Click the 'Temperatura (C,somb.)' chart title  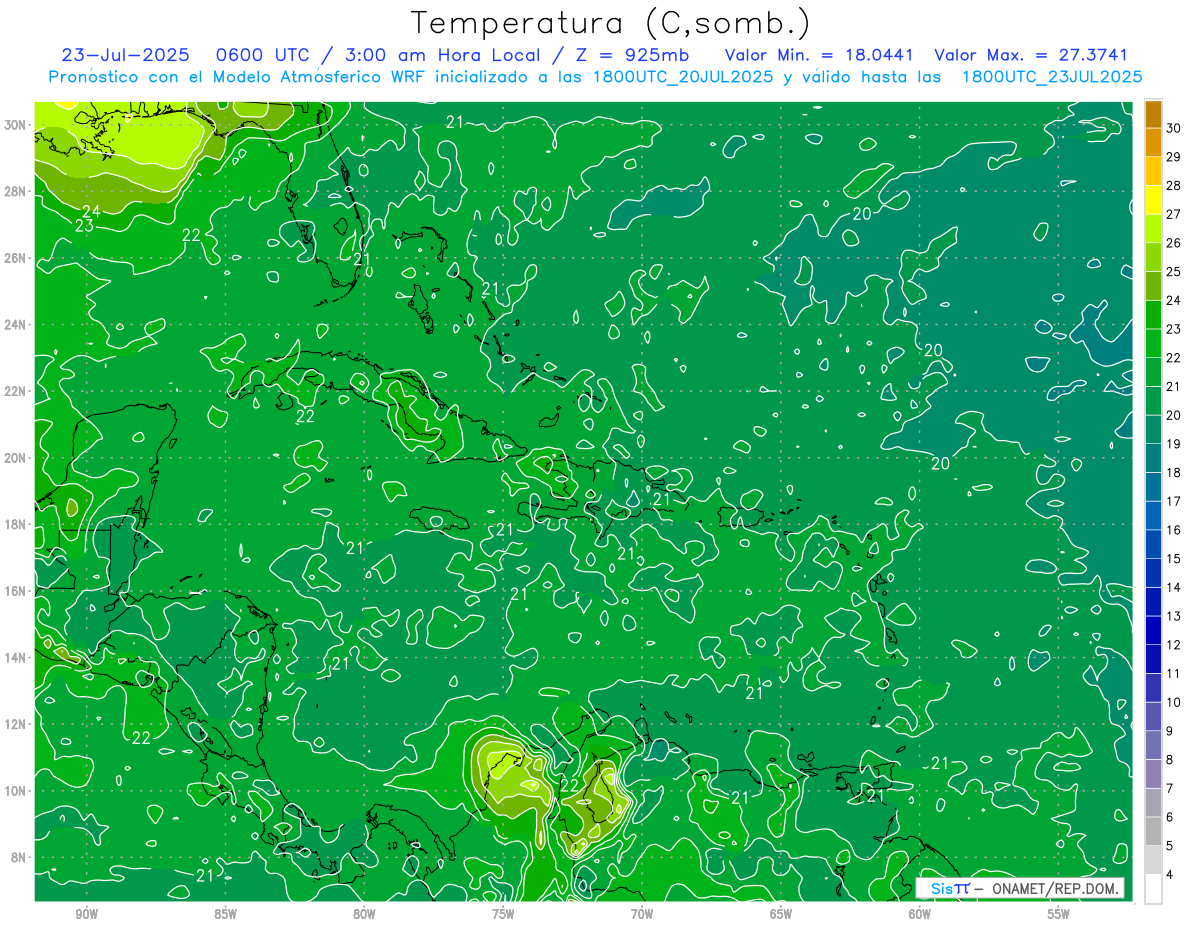click(x=610, y=22)
